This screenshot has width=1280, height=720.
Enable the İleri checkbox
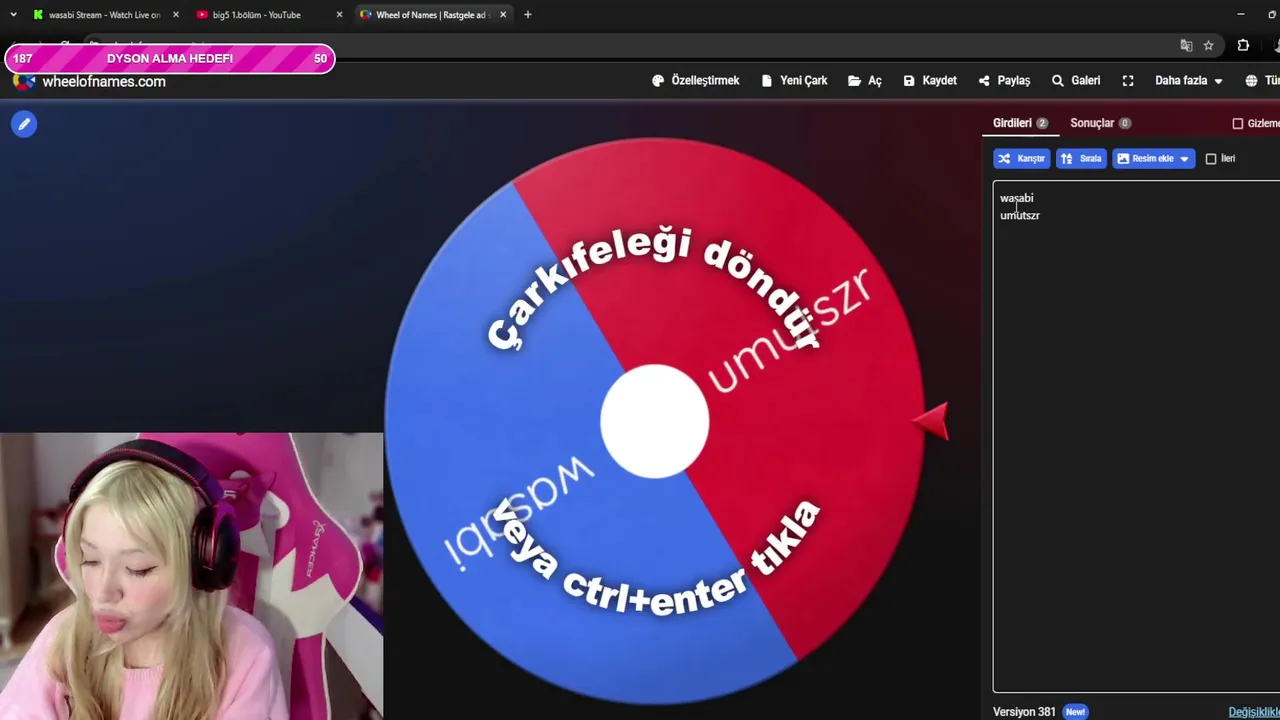[x=1211, y=158]
